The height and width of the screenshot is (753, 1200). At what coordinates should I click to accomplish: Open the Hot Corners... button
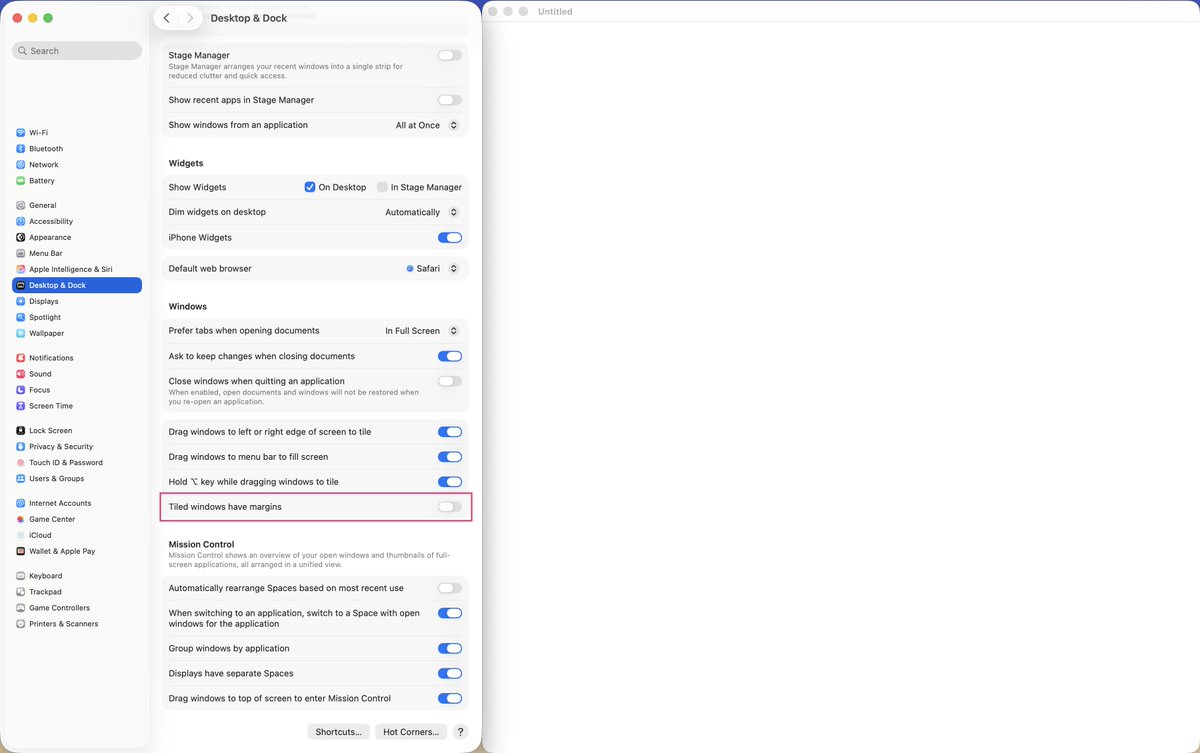411,732
